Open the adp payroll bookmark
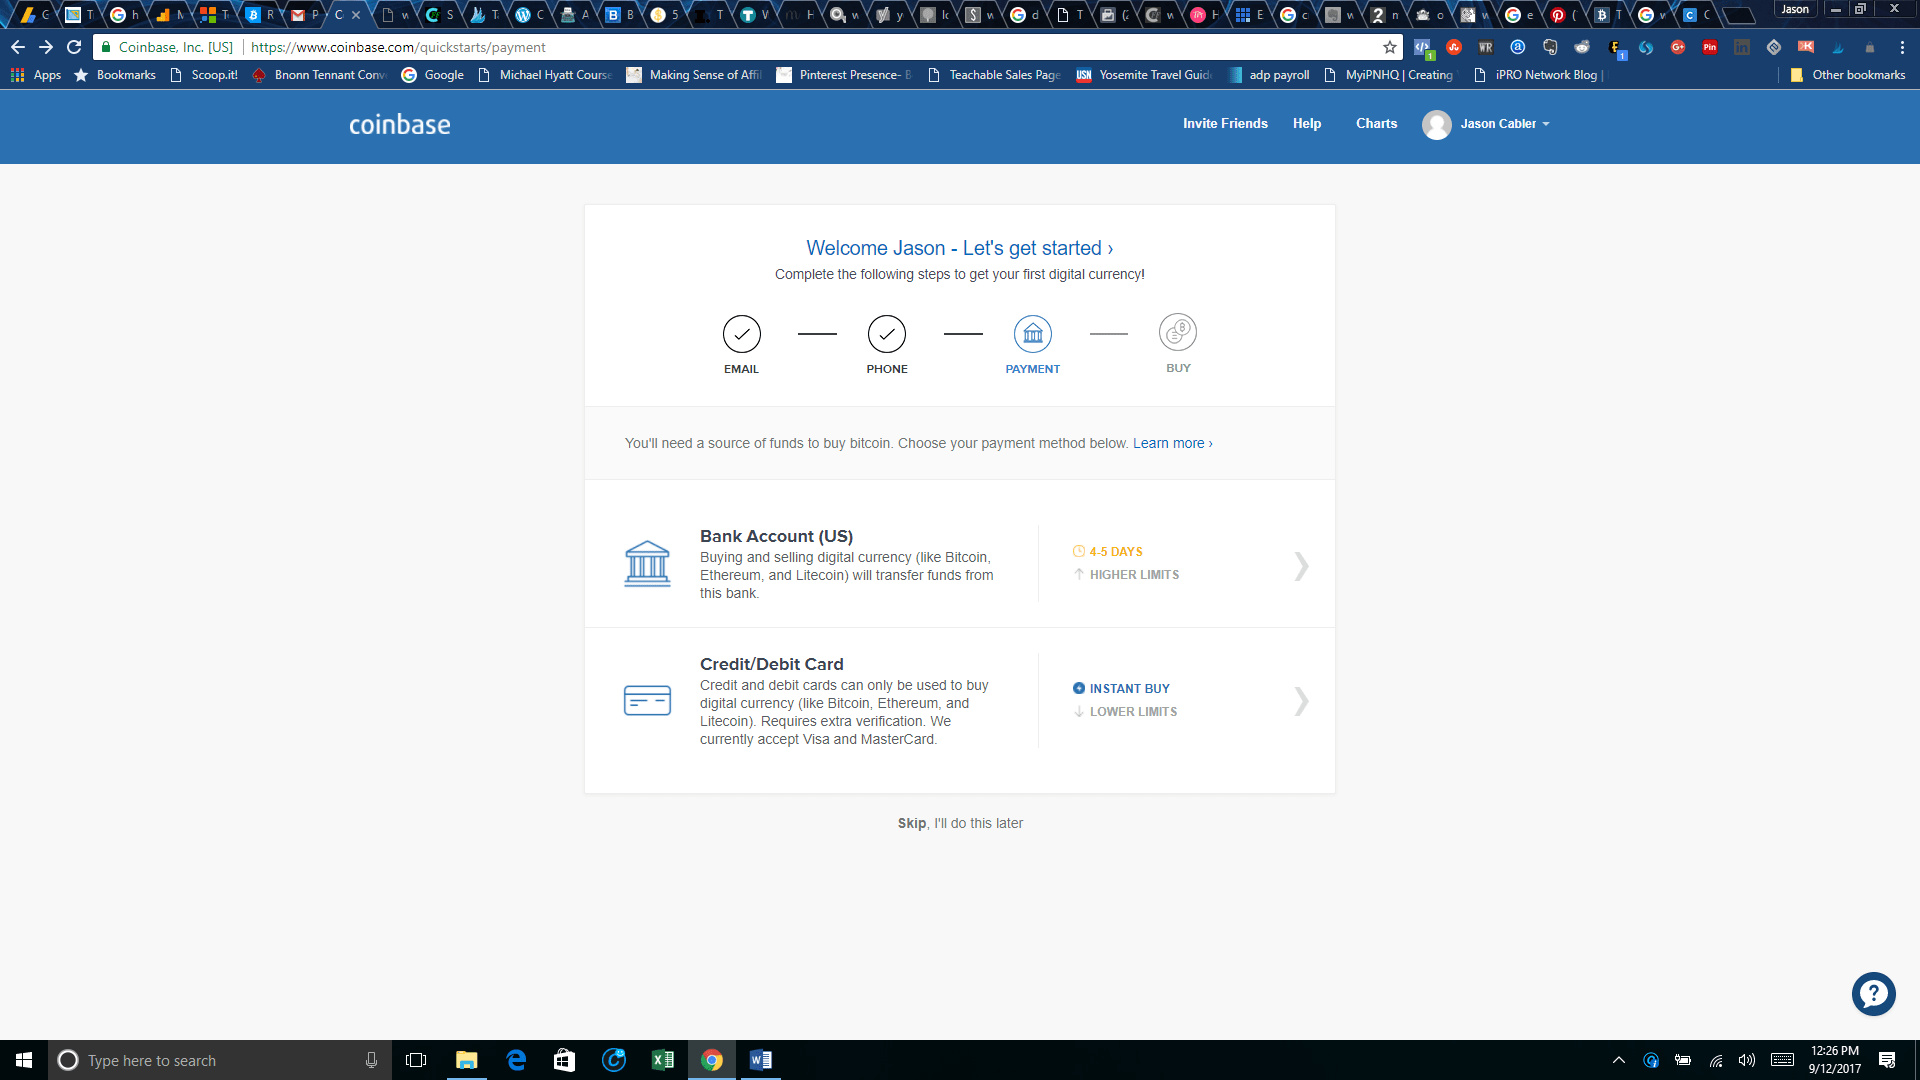The width and height of the screenshot is (1920, 1080). [x=1269, y=75]
